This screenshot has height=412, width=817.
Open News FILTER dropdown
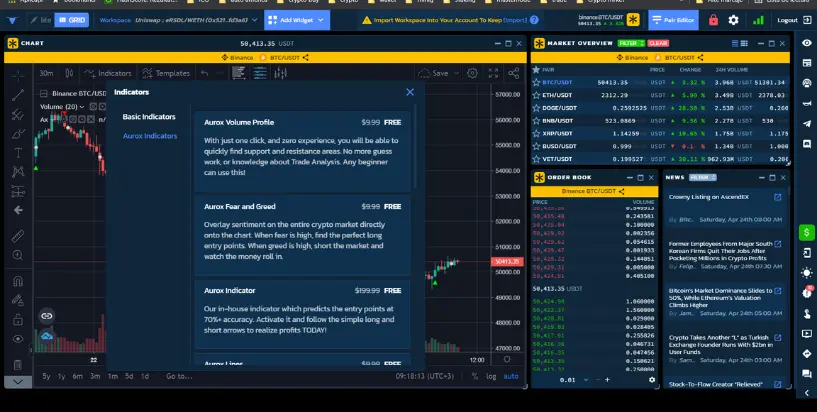702,177
